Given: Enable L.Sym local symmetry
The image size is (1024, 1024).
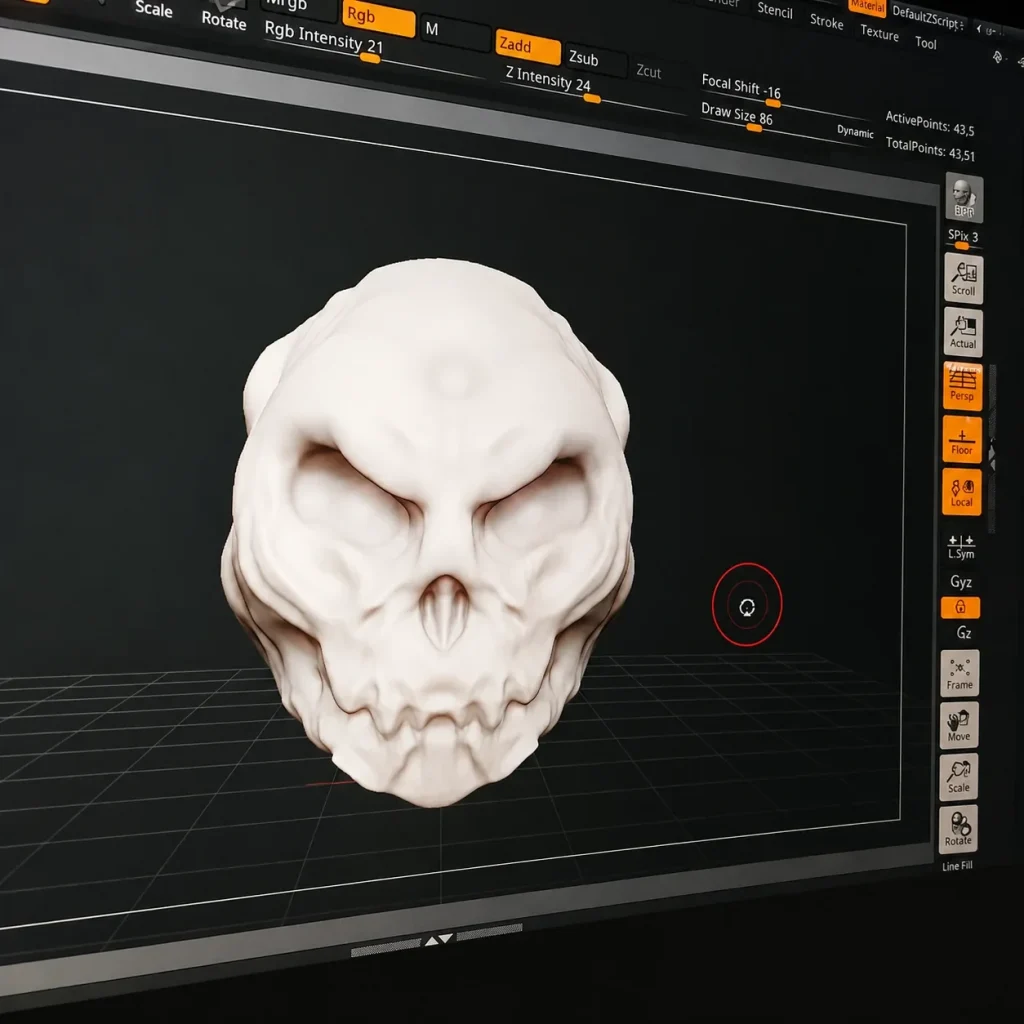Looking at the screenshot, I should pos(961,547).
